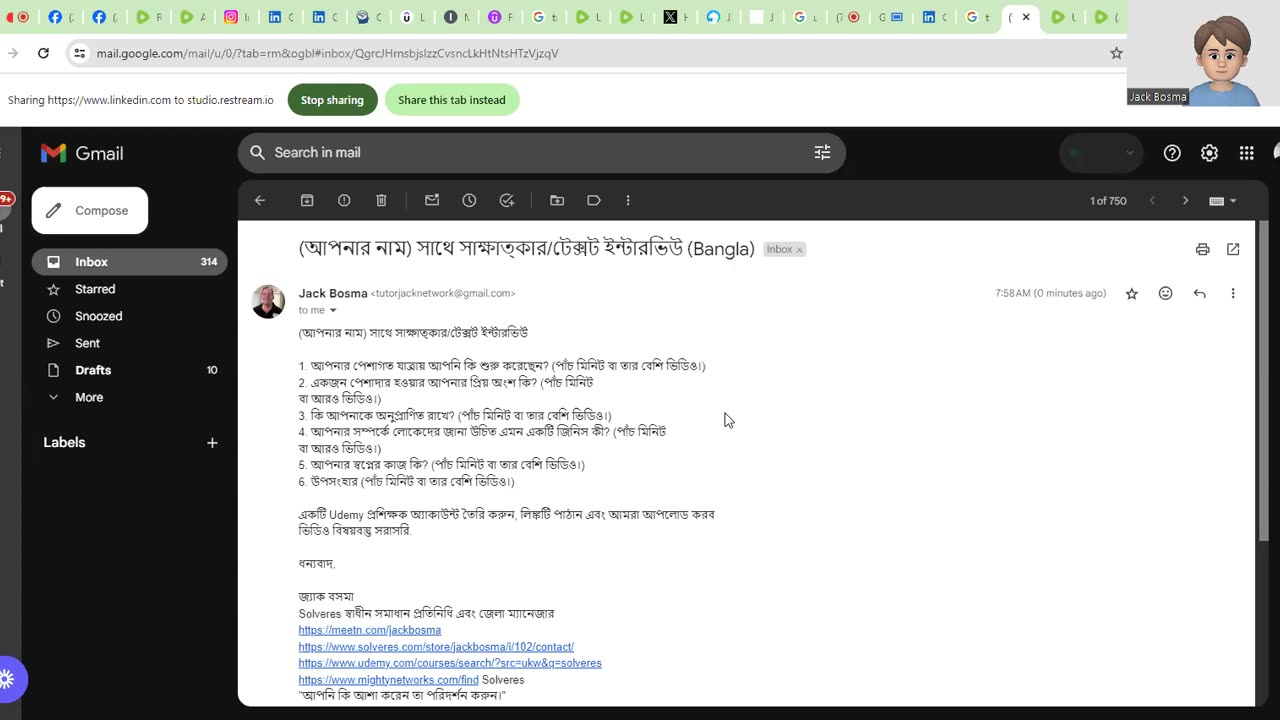Open the email in a new window

click(x=1233, y=249)
